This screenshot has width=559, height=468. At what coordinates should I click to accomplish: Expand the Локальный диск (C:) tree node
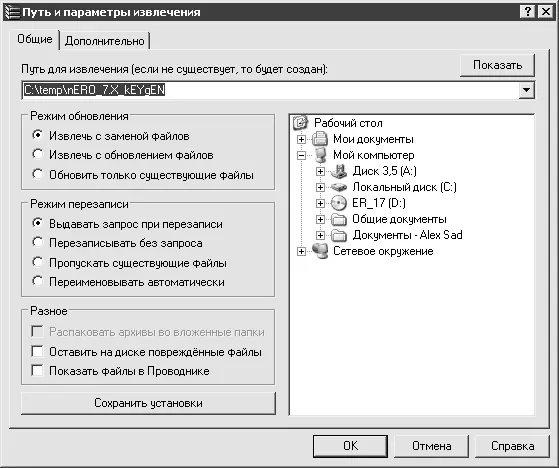(320, 187)
